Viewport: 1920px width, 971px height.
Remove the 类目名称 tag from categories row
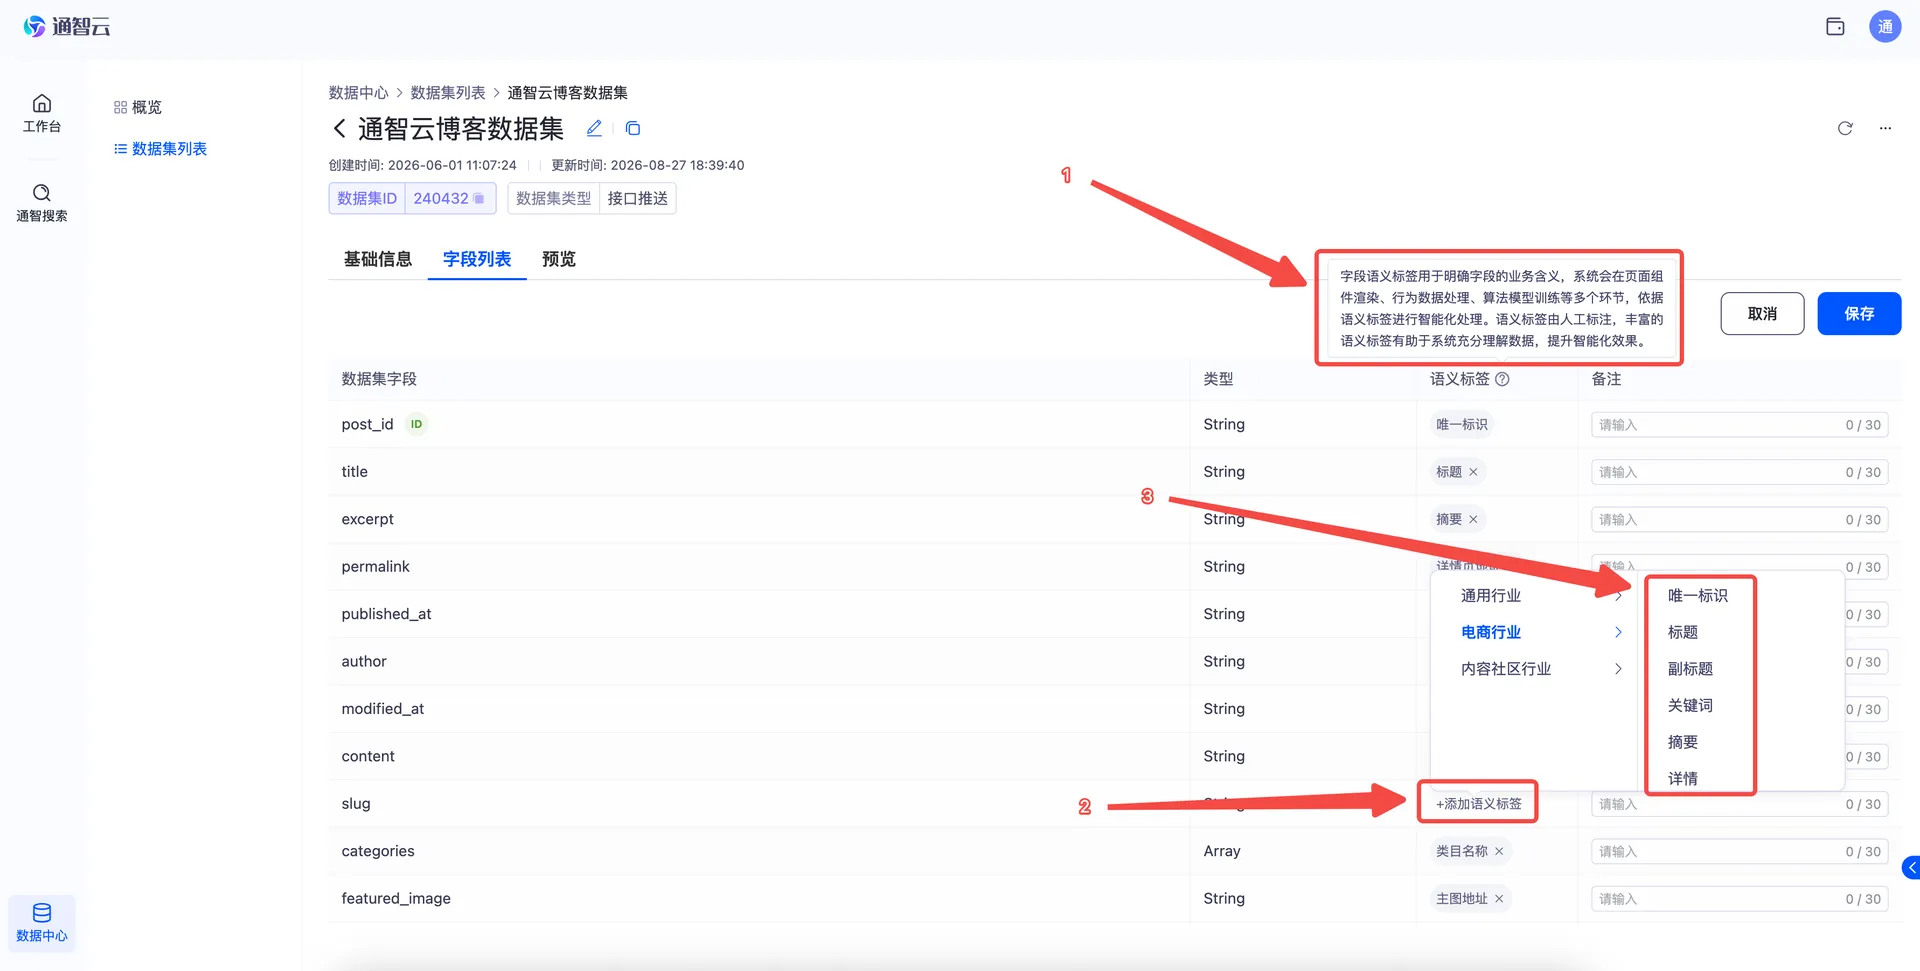pos(1499,851)
